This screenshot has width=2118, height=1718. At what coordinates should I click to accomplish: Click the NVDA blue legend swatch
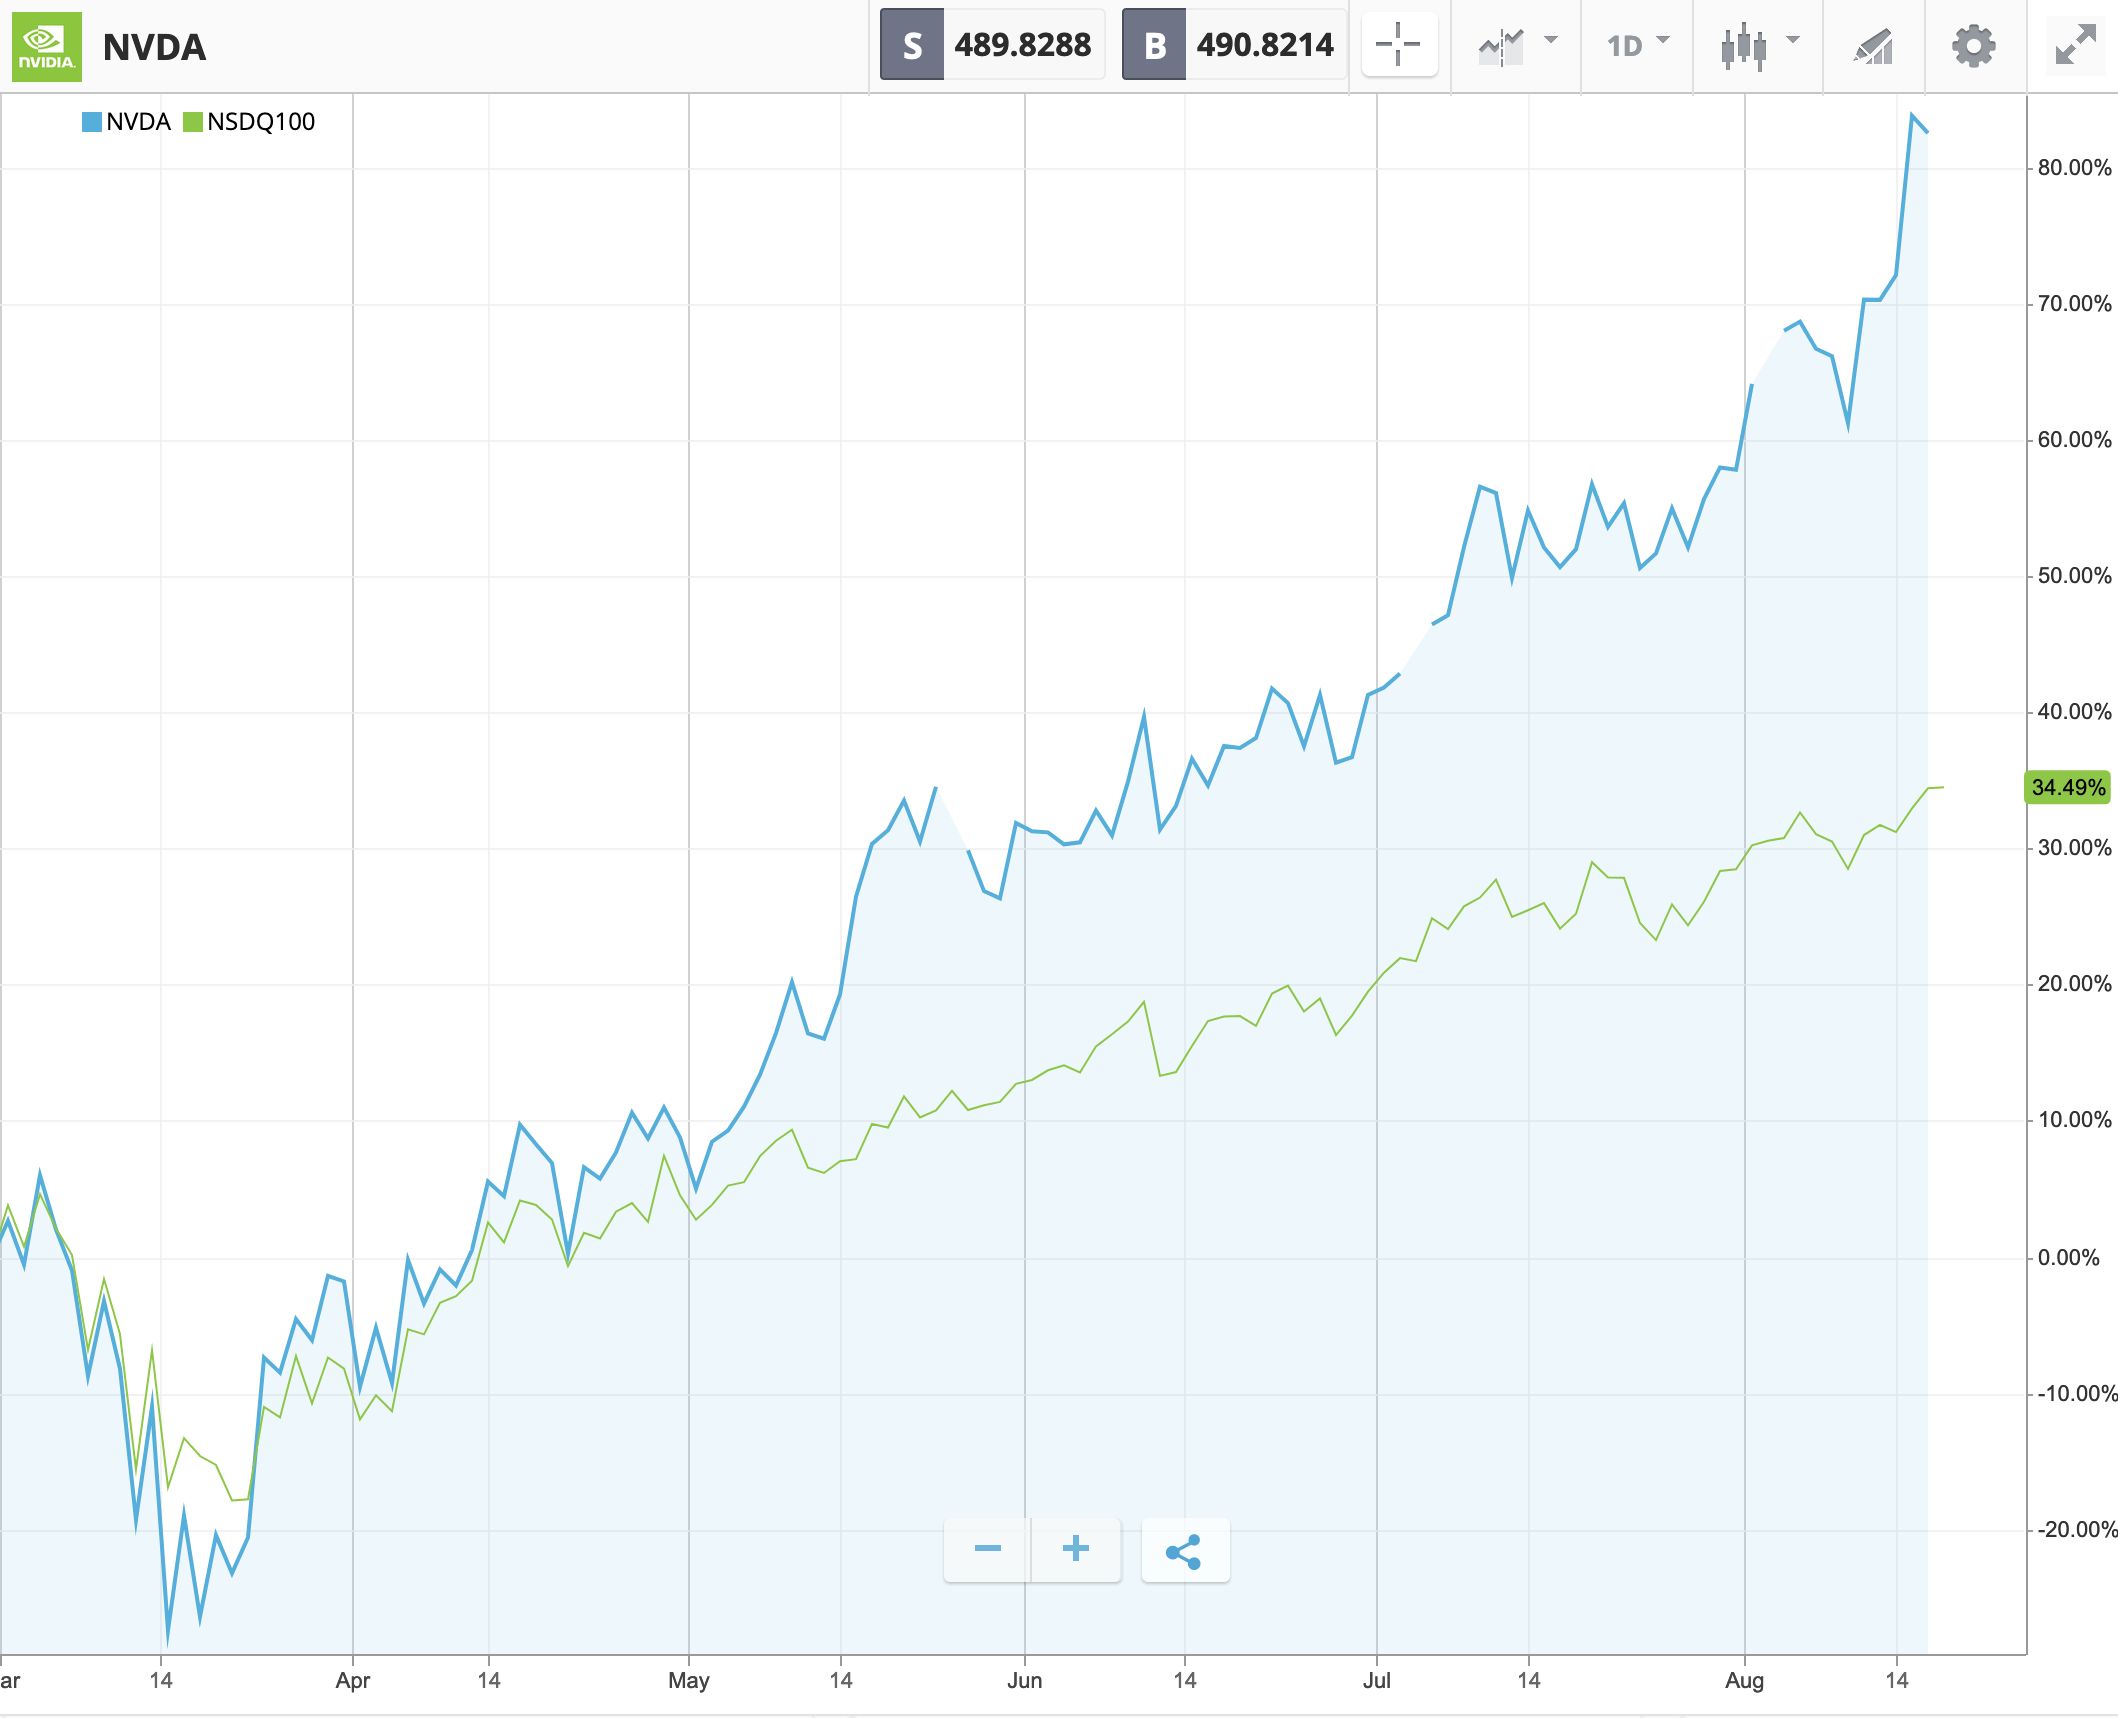tap(91, 122)
